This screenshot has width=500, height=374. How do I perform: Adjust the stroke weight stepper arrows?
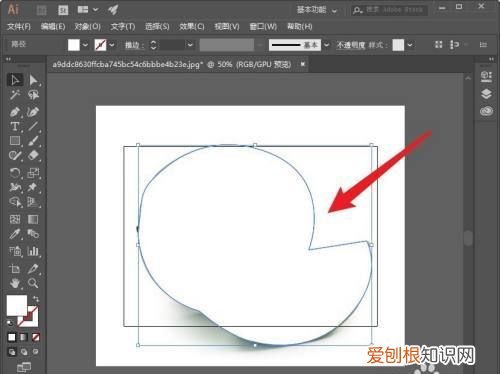(x=153, y=45)
